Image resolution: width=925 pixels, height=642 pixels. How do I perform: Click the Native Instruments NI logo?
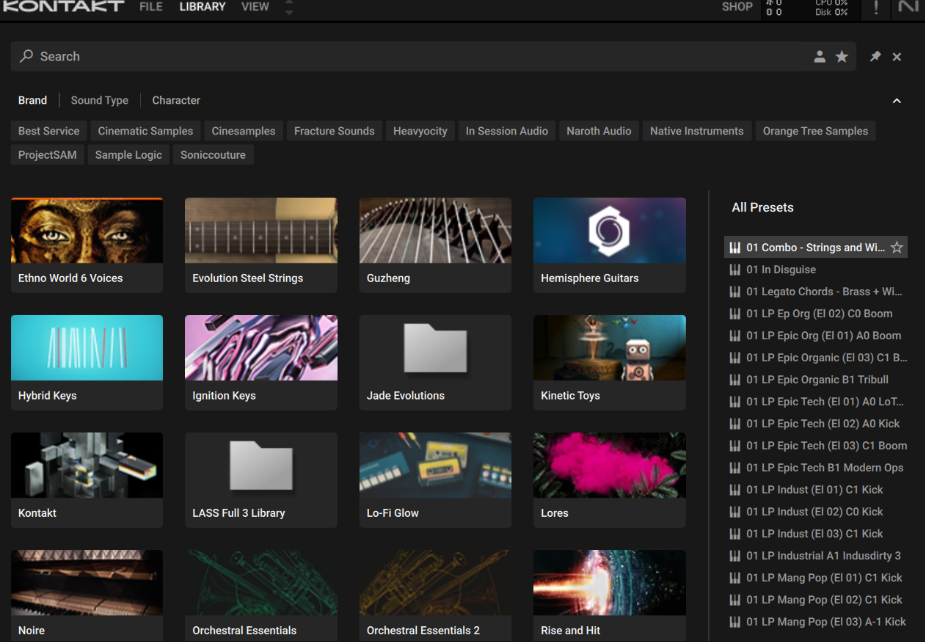click(908, 6)
